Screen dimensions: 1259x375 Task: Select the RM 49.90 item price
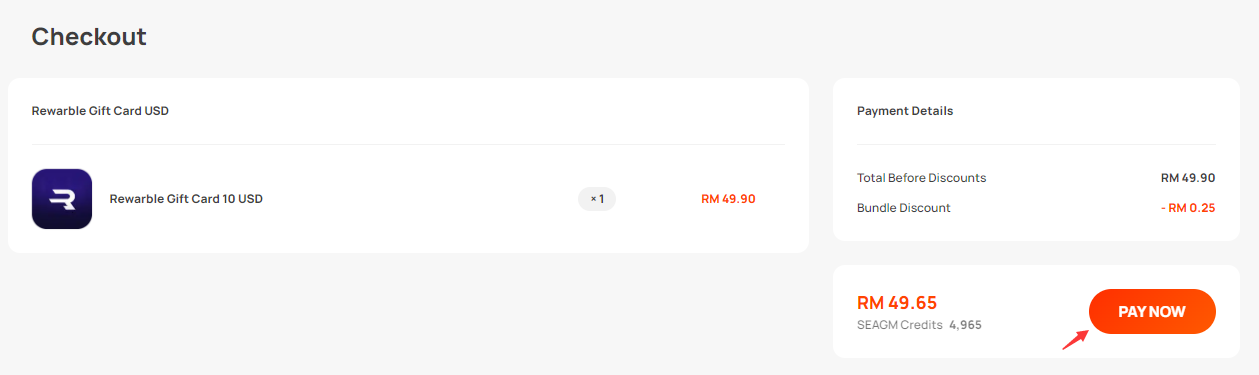[728, 199]
